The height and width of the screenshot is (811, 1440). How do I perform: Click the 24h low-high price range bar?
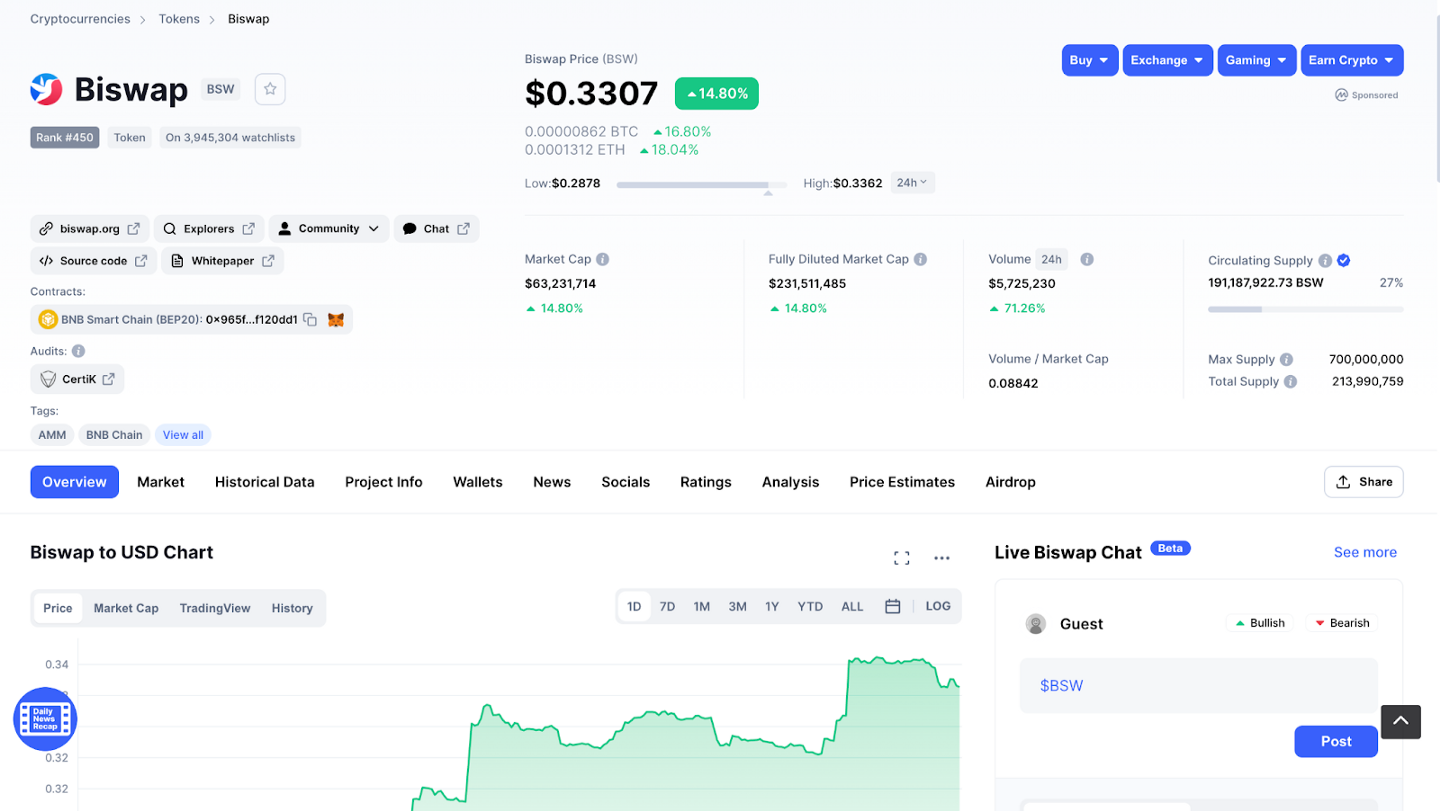(702, 184)
